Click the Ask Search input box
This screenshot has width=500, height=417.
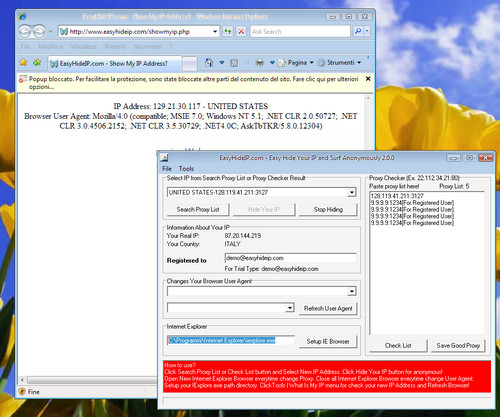(x=300, y=31)
